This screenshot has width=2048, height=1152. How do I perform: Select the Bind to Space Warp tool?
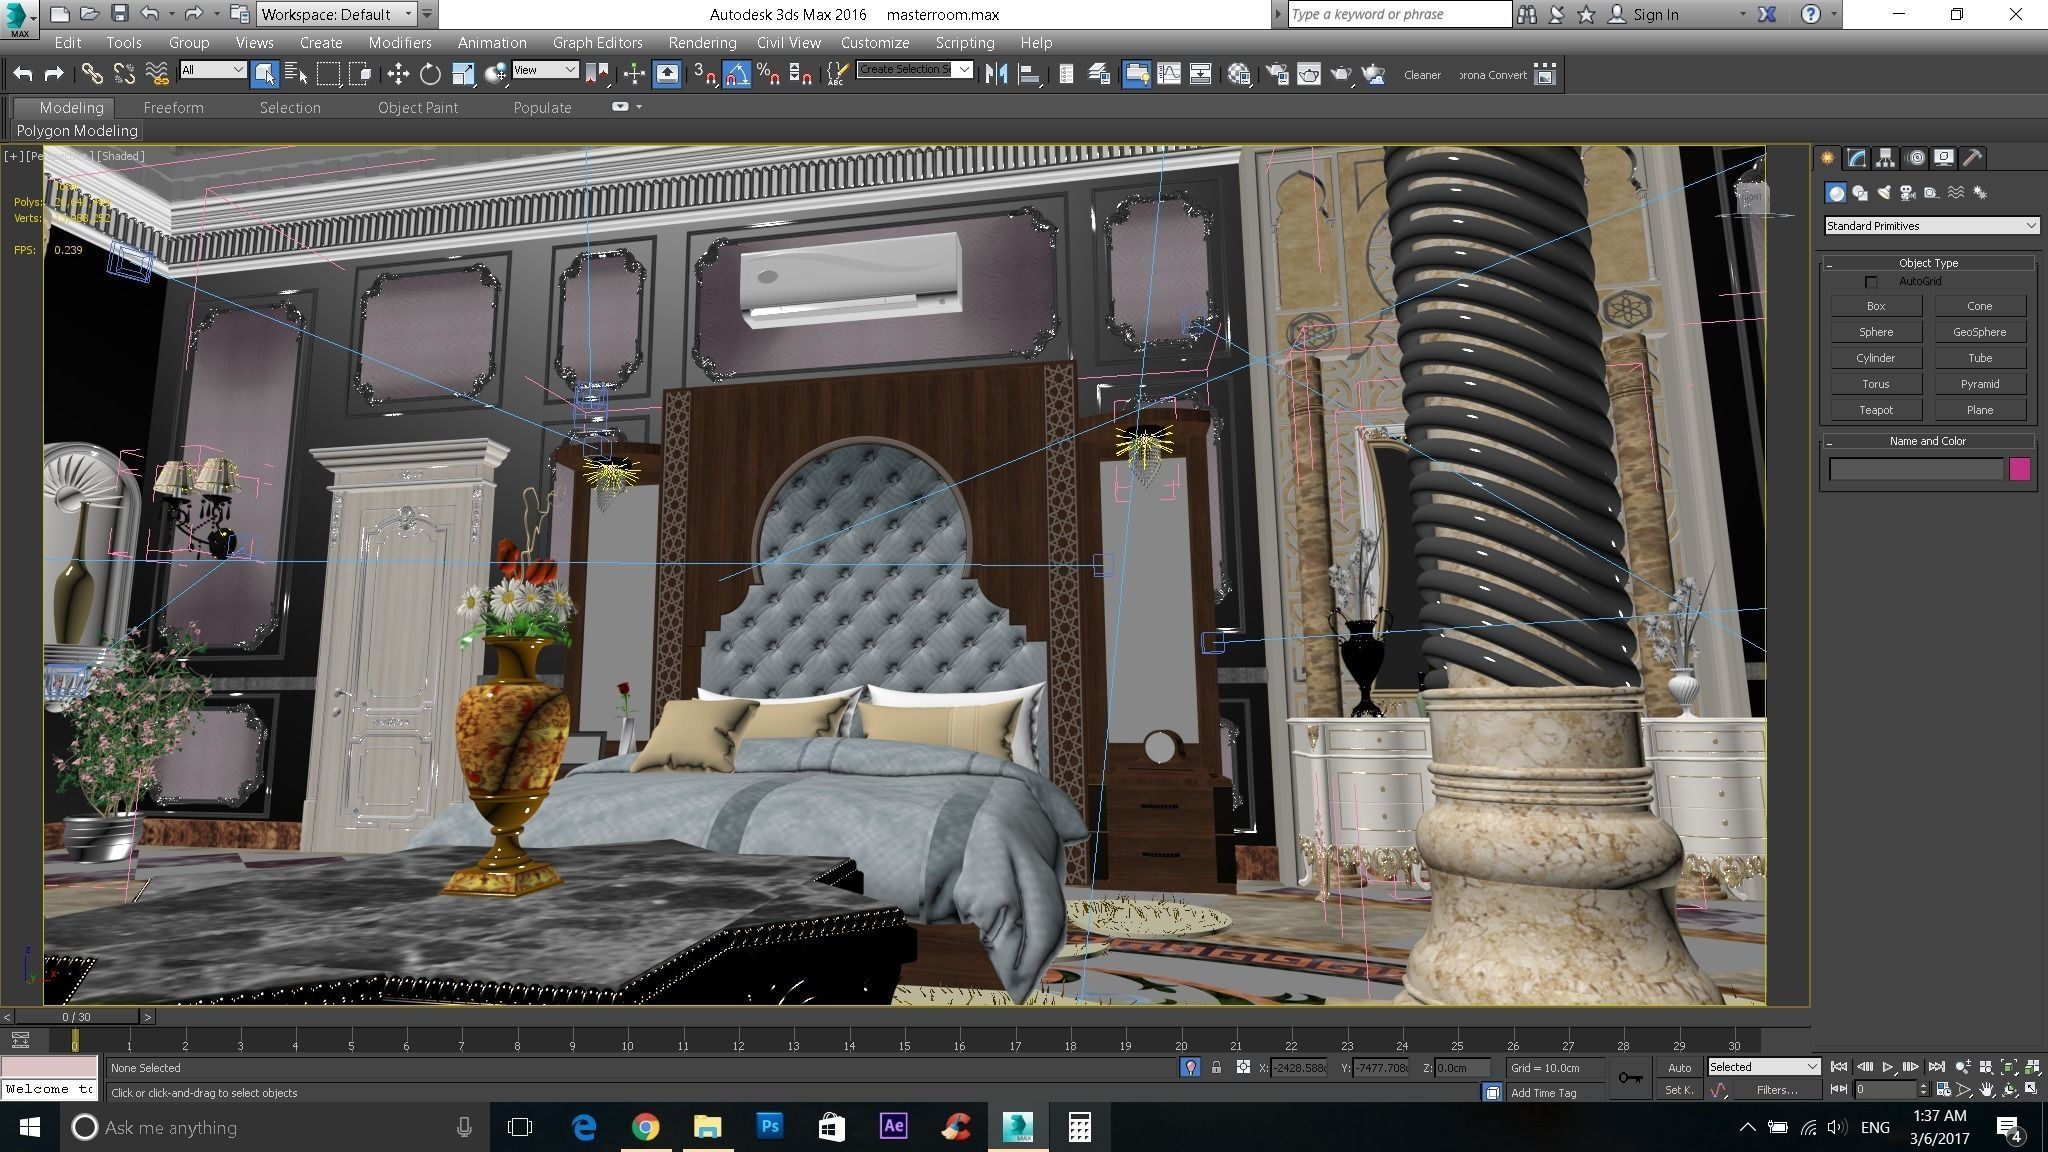157,74
